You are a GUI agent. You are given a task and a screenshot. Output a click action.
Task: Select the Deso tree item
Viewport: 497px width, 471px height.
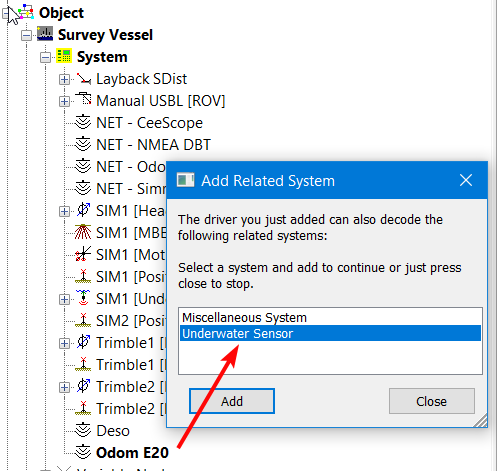(113, 431)
